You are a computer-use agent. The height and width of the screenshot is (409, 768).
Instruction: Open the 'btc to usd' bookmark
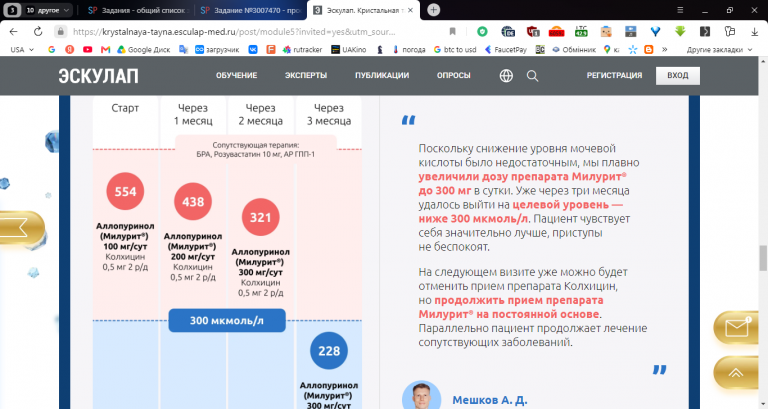click(455, 49)
